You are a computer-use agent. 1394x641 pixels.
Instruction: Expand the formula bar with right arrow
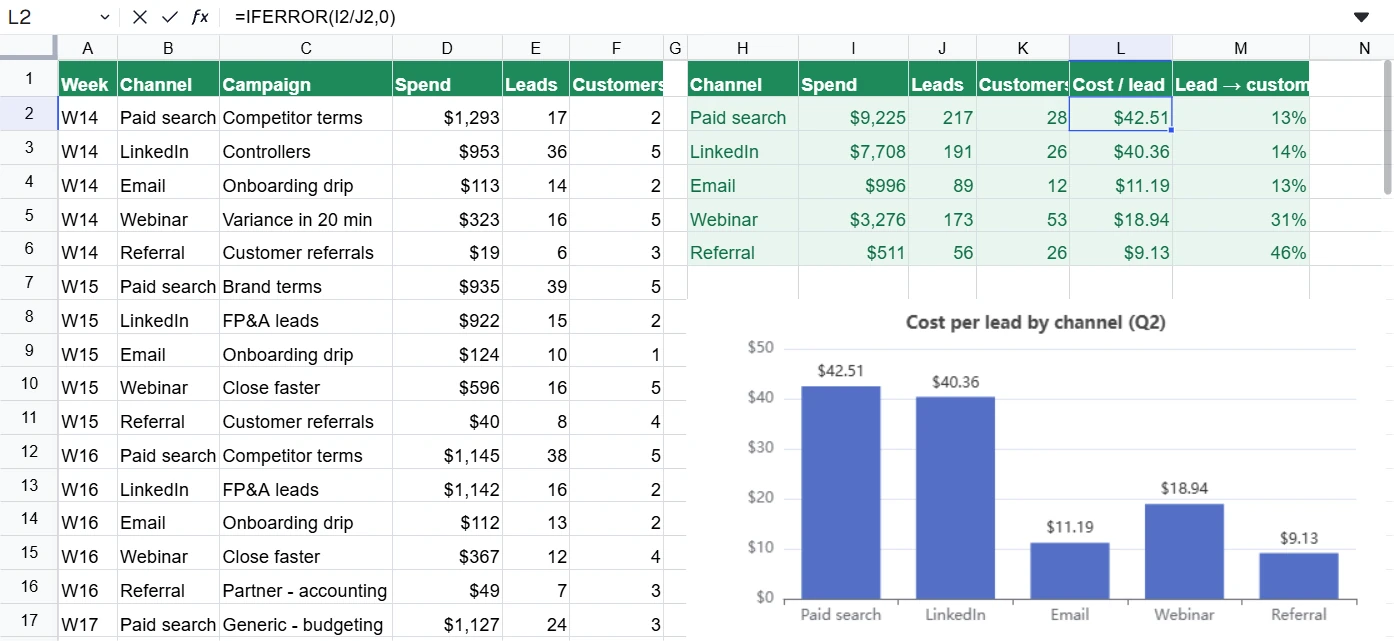tap(1361, 17)
